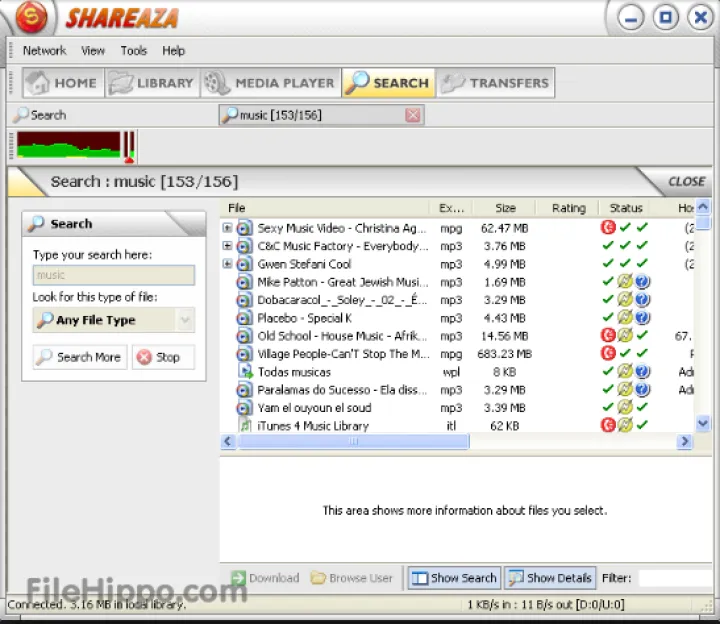
Task: Click file icon for iTunes 4 Music Library
Action: [244, 426]
